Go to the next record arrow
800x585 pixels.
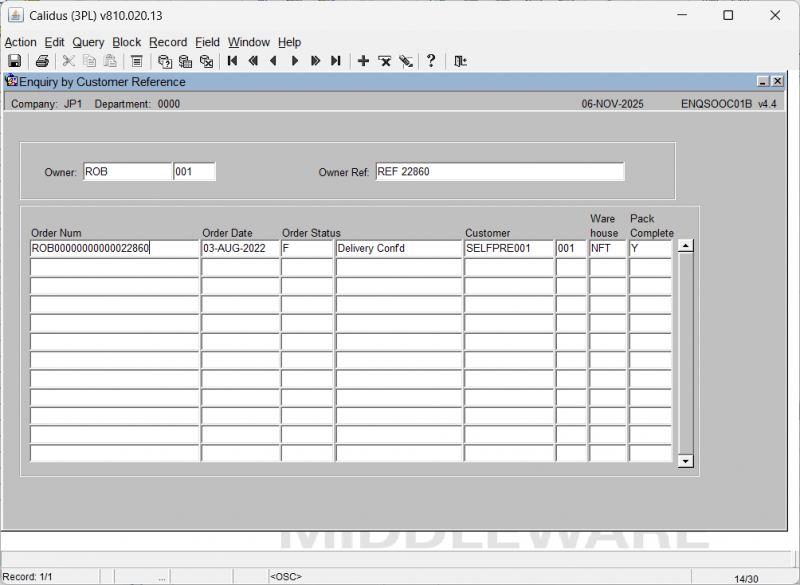pyautogui.click(x=294, y=61)
